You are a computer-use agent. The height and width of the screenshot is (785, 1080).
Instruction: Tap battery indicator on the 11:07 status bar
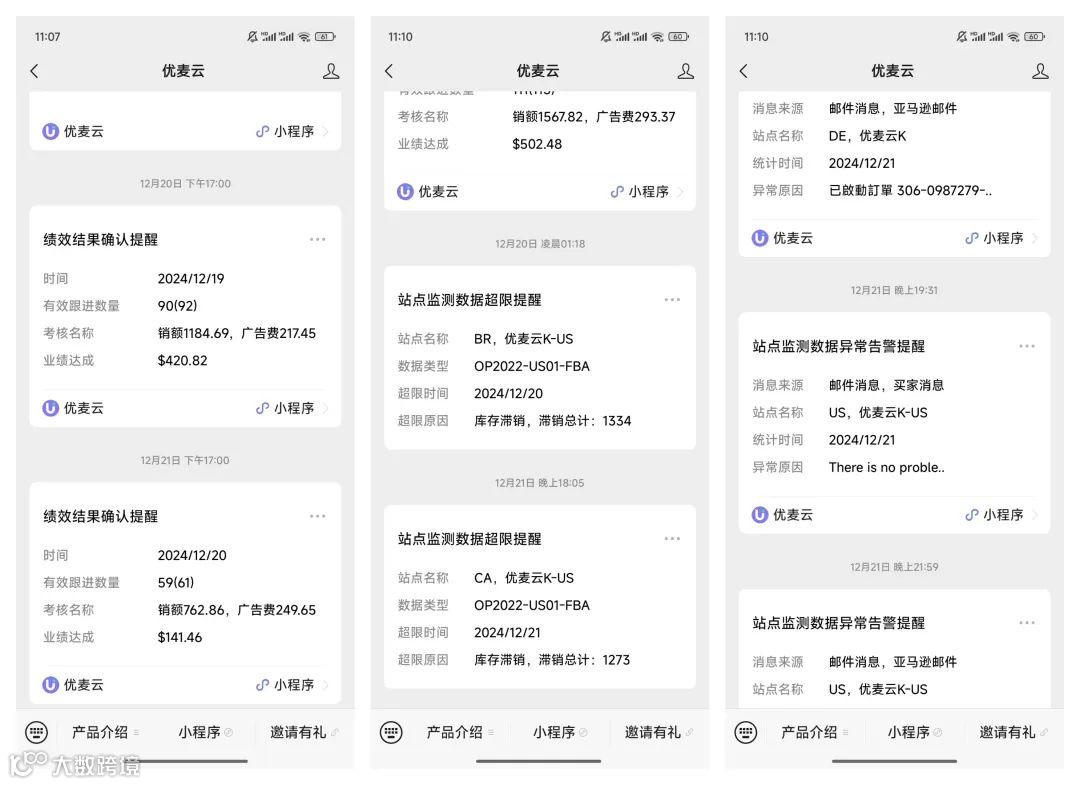coord(325,36)
